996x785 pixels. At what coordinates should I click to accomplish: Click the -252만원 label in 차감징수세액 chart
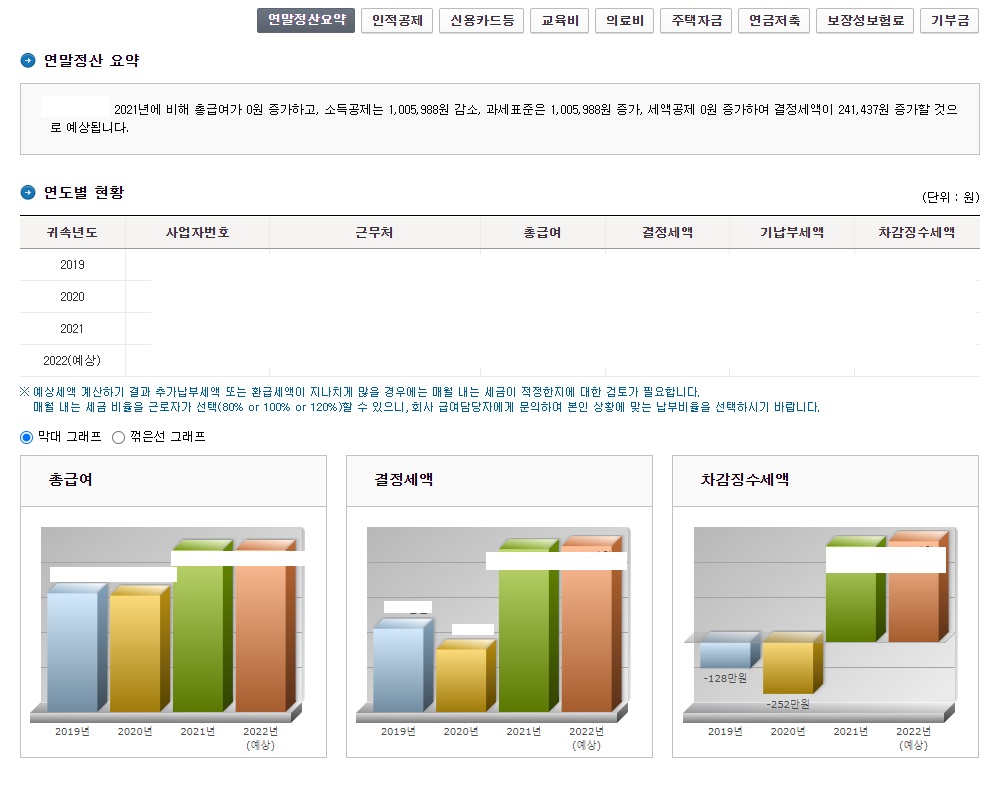(788, 704)
